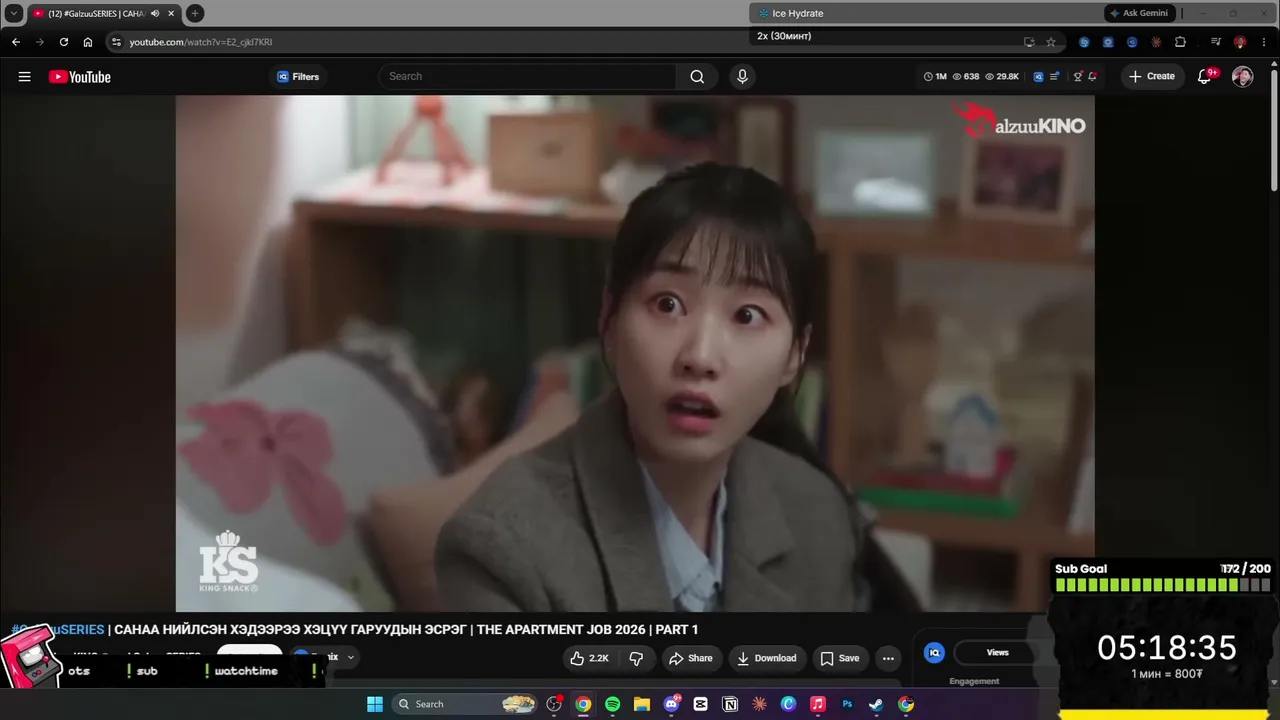Install app icon in address bar

pyautogui.click(x=1029, y=42)
